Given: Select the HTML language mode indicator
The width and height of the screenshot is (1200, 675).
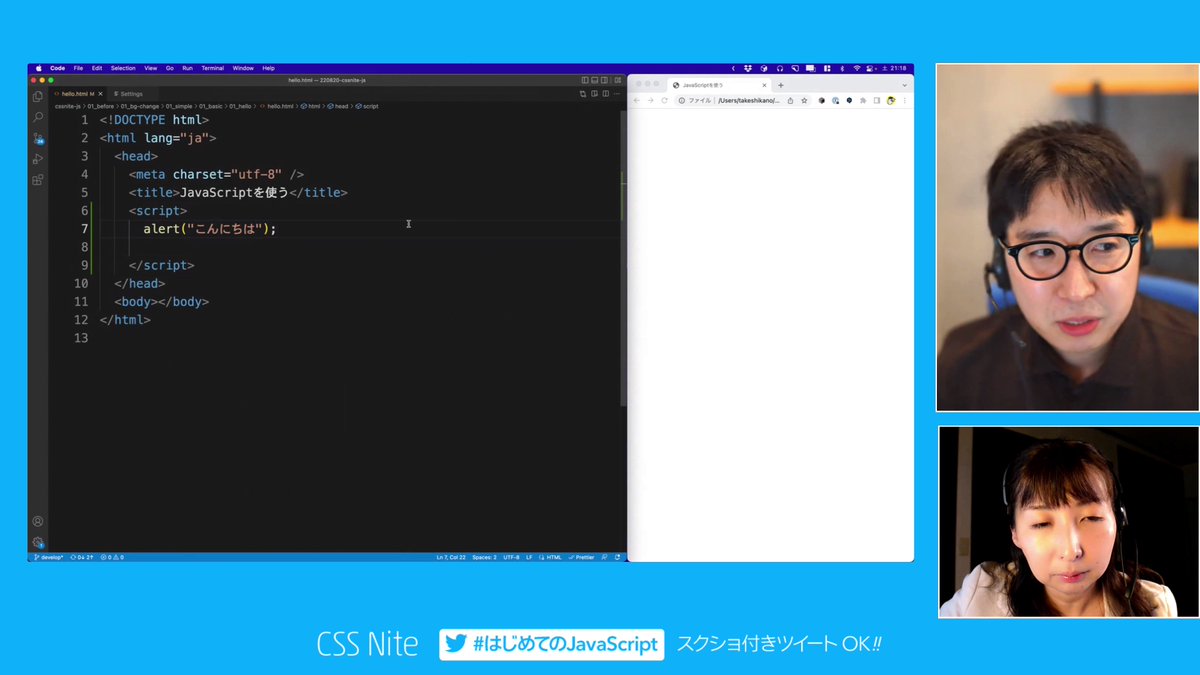Looking at the screenshot, I should tap(551, 557).
